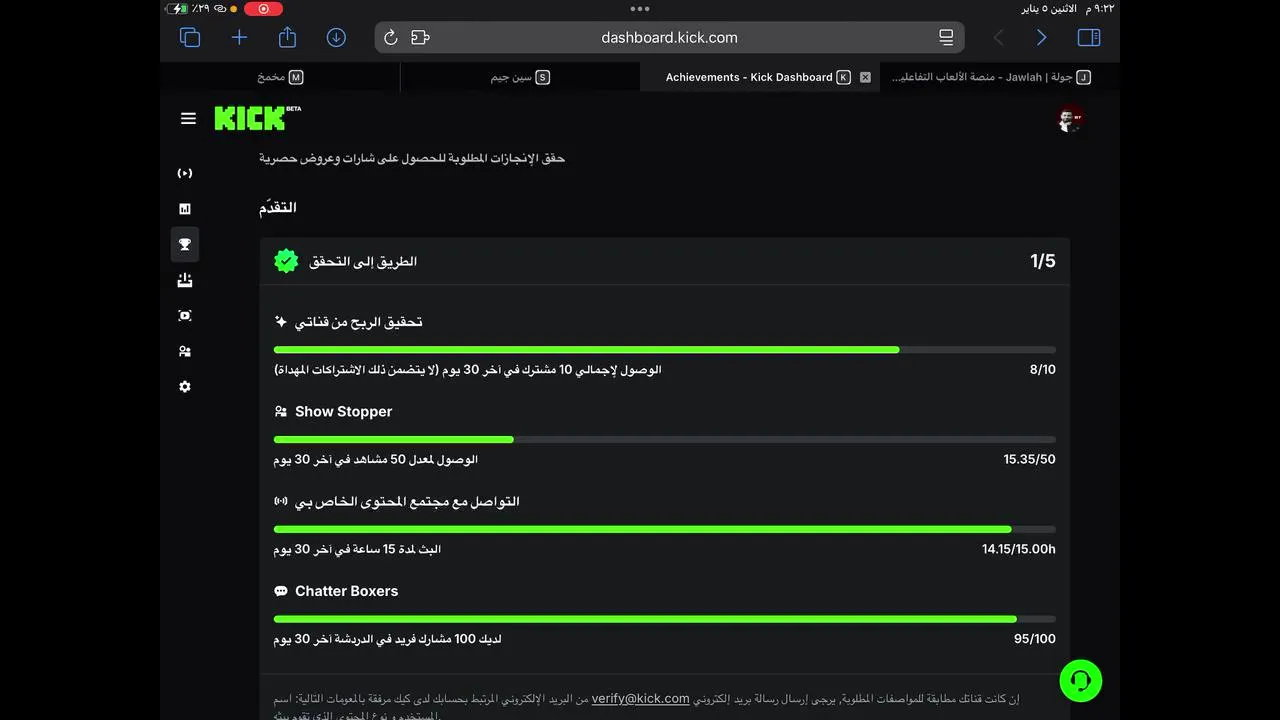Open Safari tab overview icon
This screenshot has height=720, width=1280.
click(x=190, y=37)
